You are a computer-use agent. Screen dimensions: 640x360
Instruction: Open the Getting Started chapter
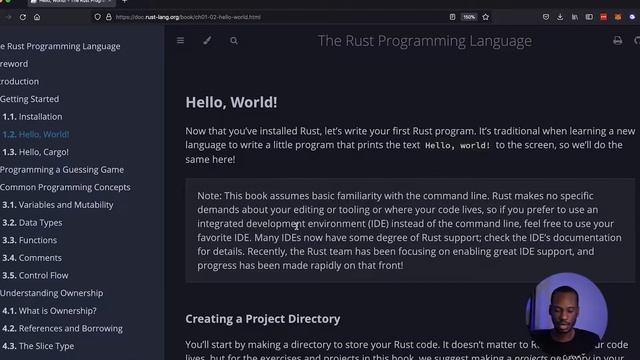(x=29, y=99)
